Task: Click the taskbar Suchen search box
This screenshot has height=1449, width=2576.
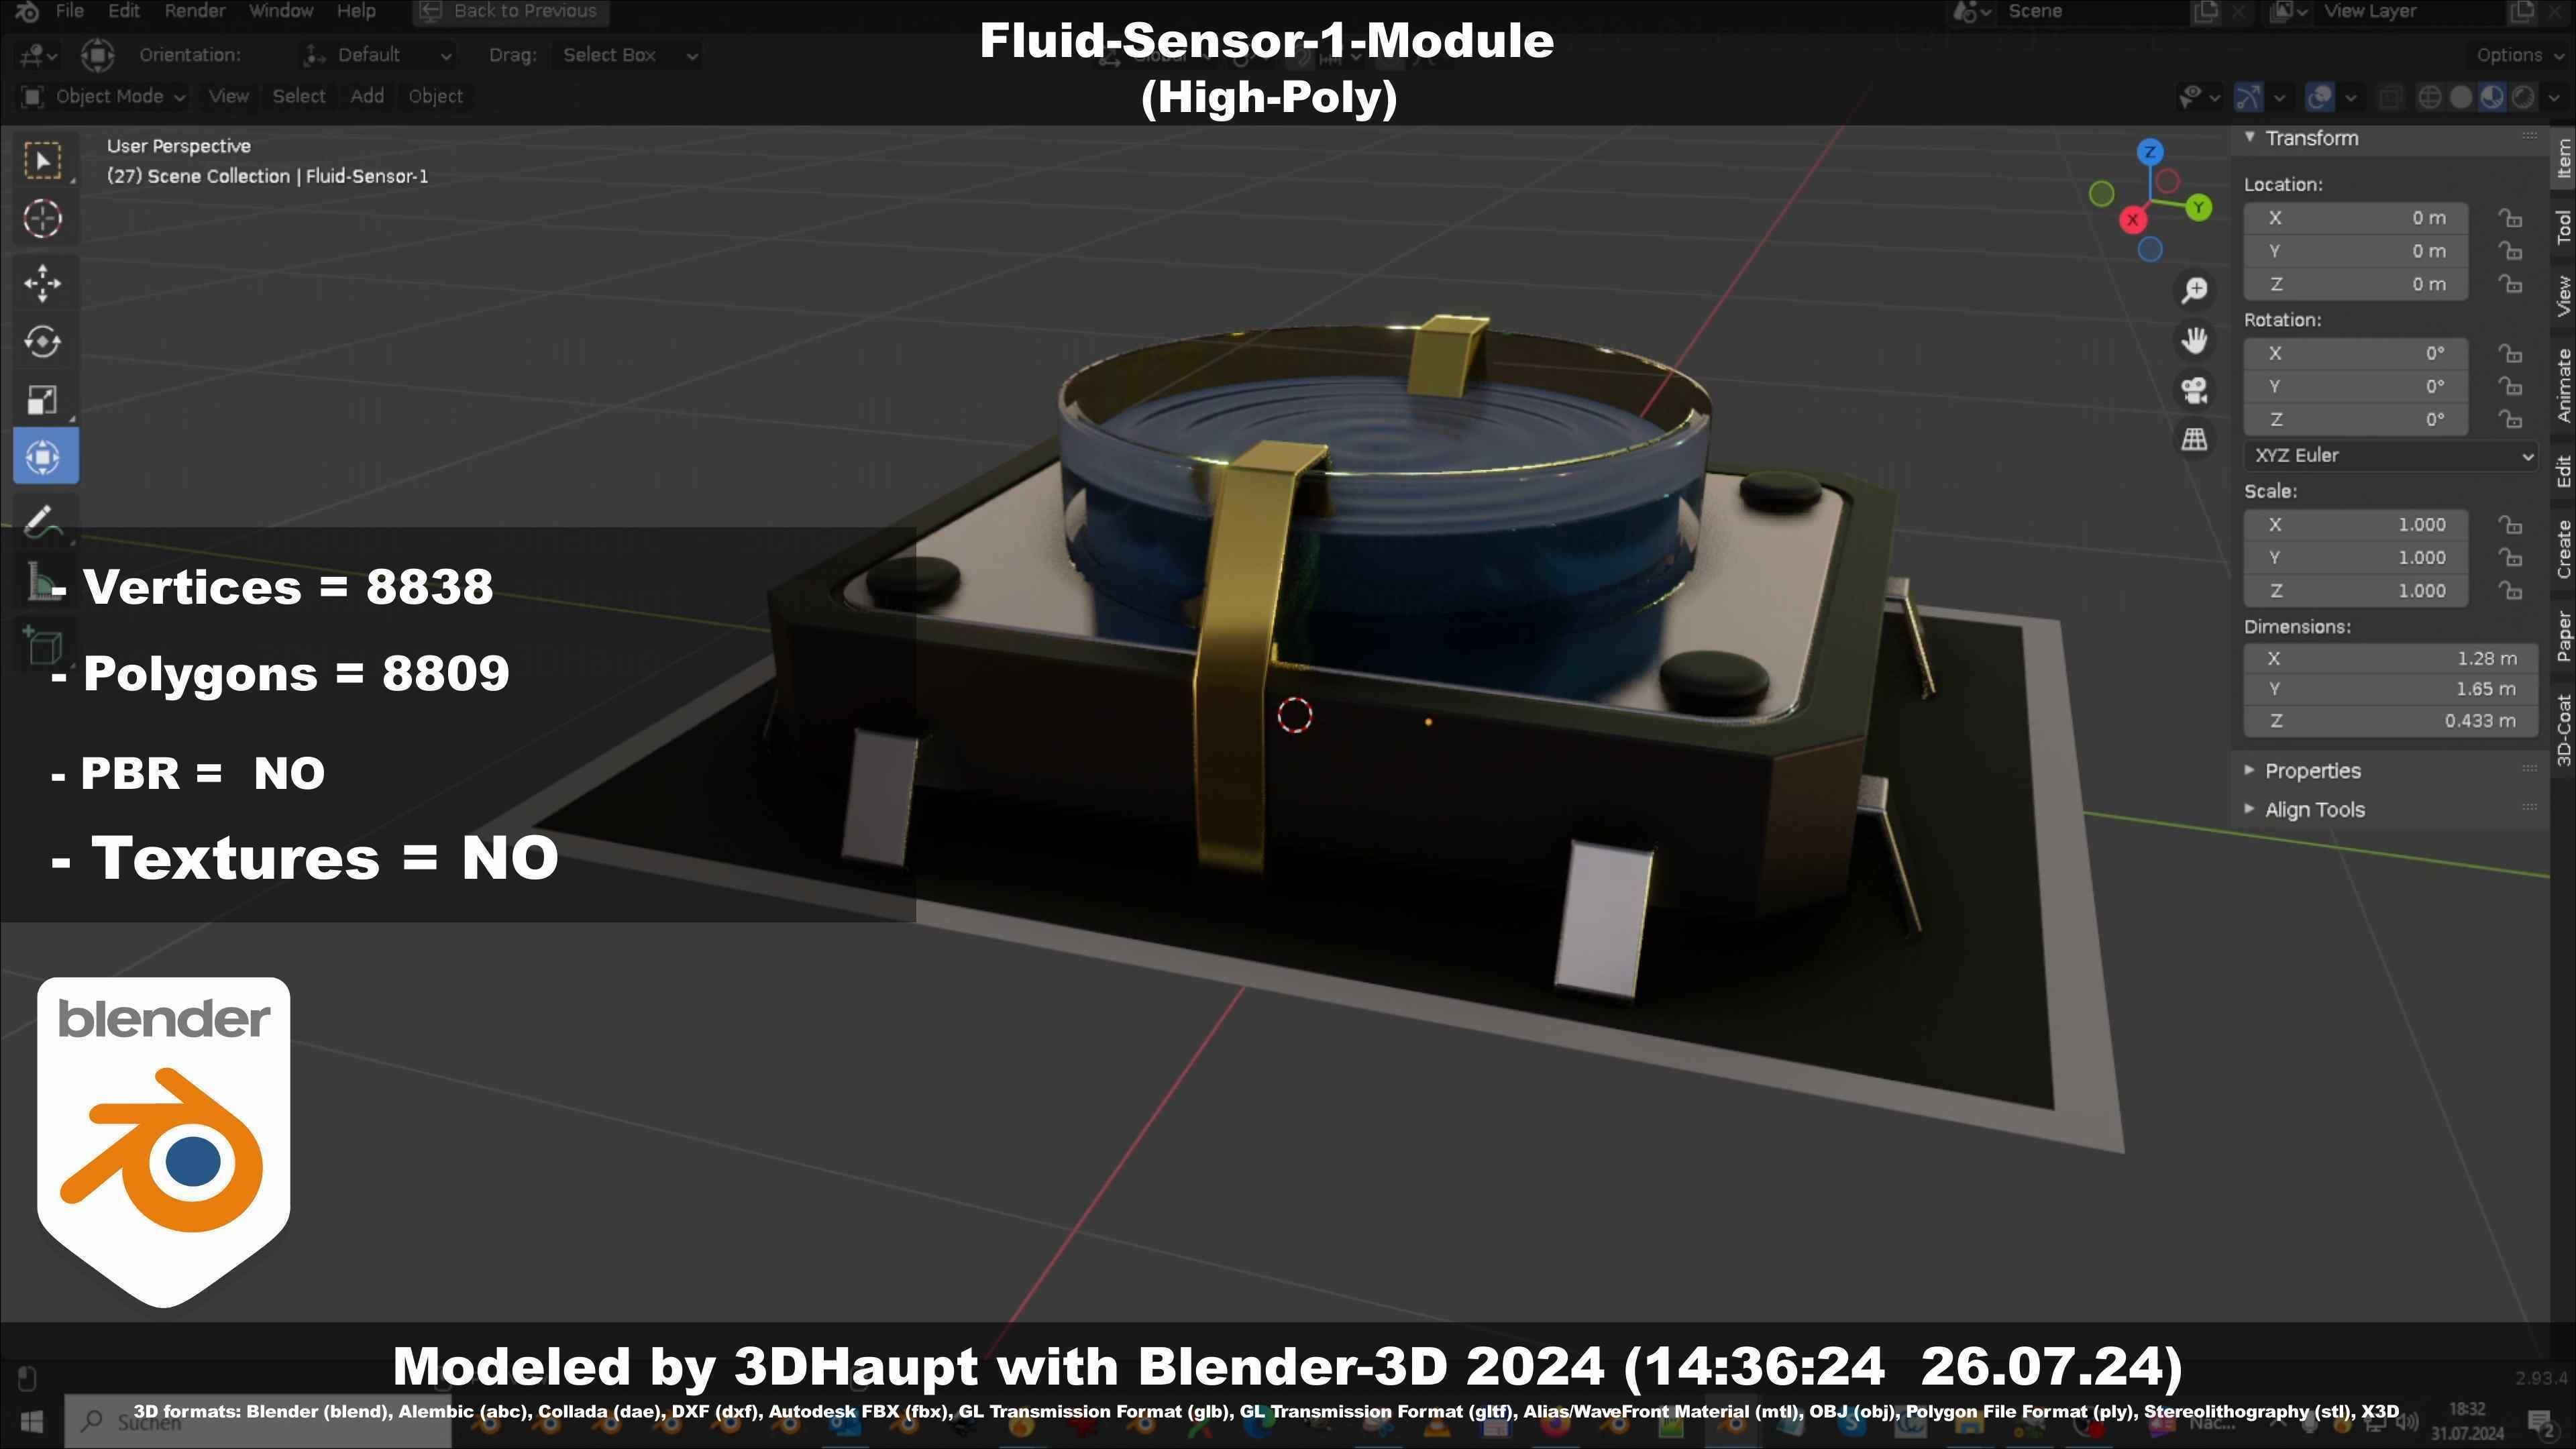Action: (x=258, y=1421)
